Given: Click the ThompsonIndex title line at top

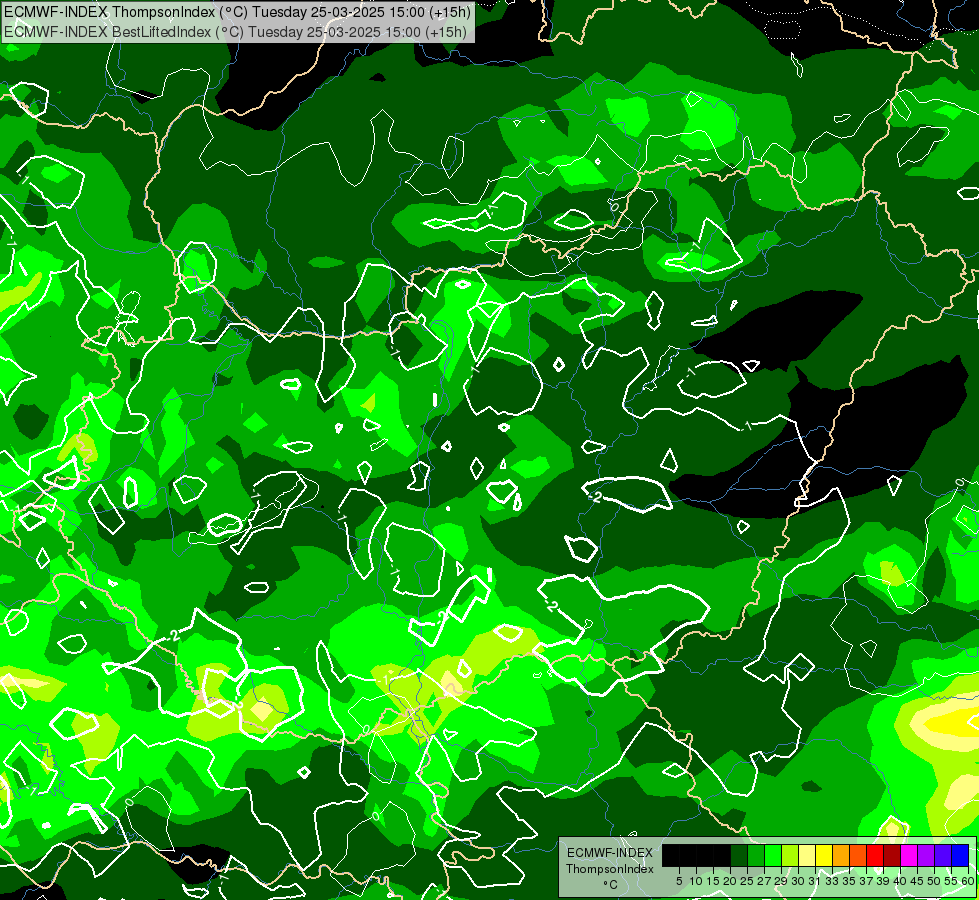Looking at the screenshot, I should tap(237, 12).
